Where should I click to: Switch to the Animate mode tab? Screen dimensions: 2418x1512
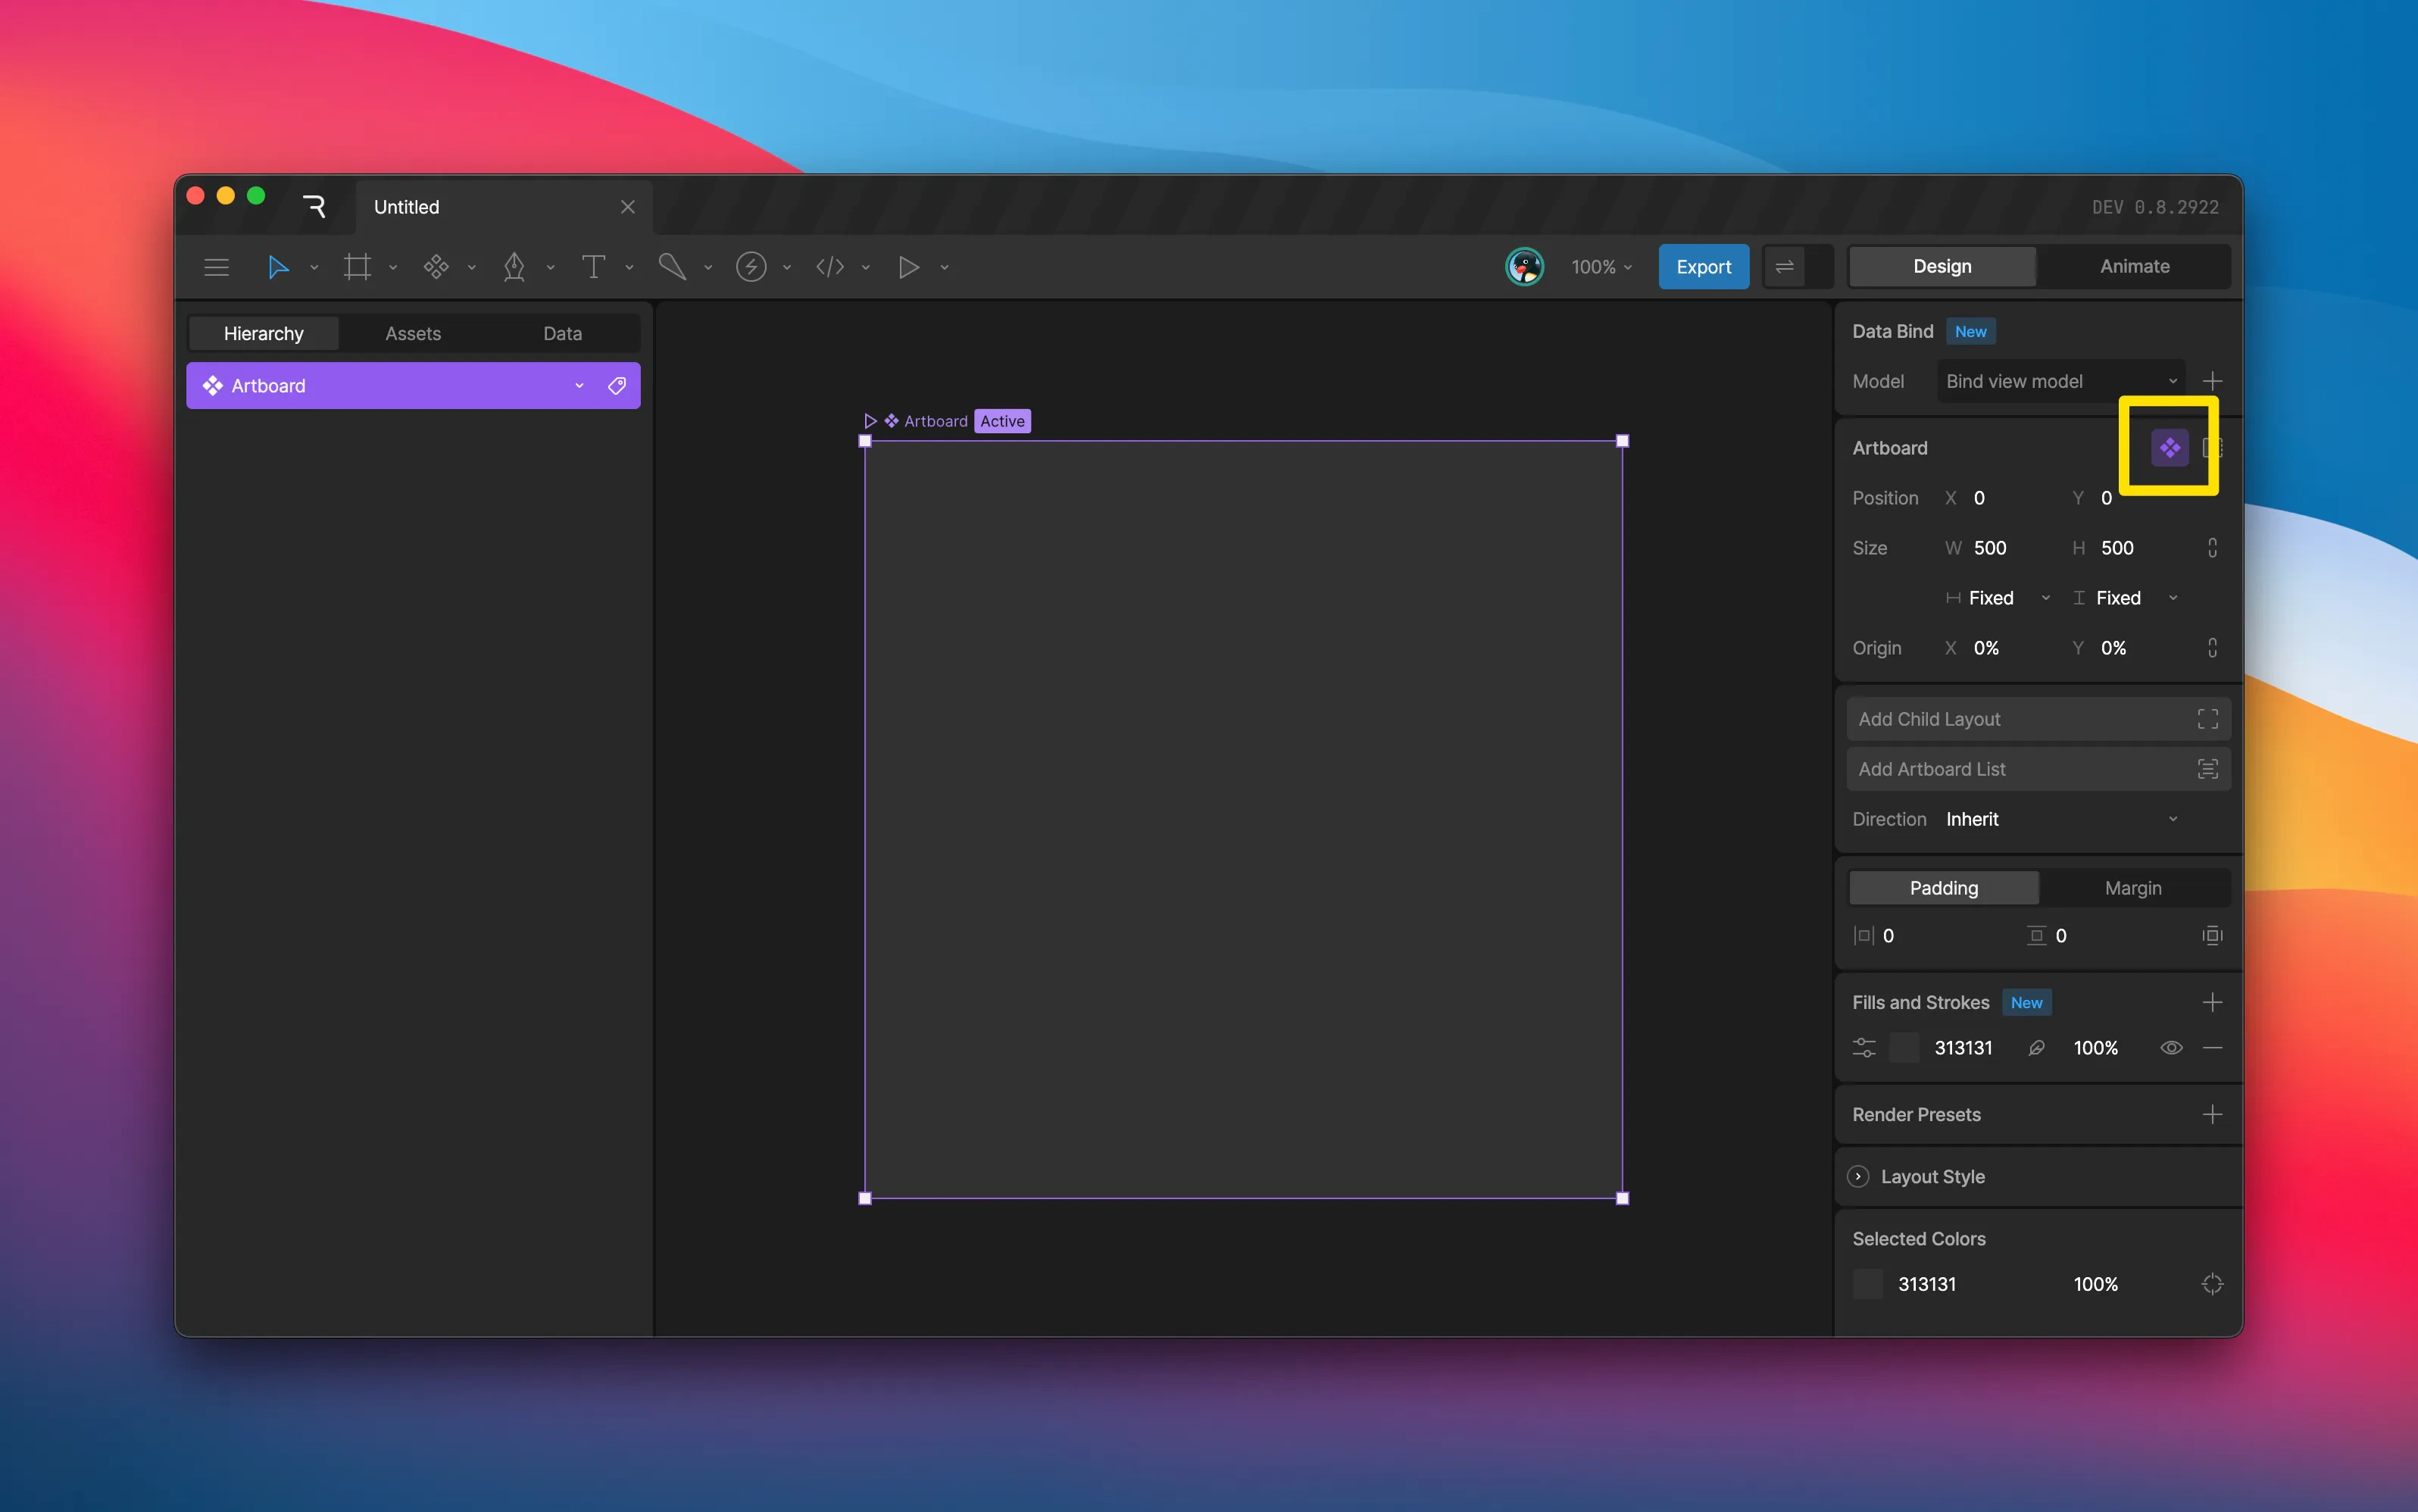click(x=2134, y=267)
